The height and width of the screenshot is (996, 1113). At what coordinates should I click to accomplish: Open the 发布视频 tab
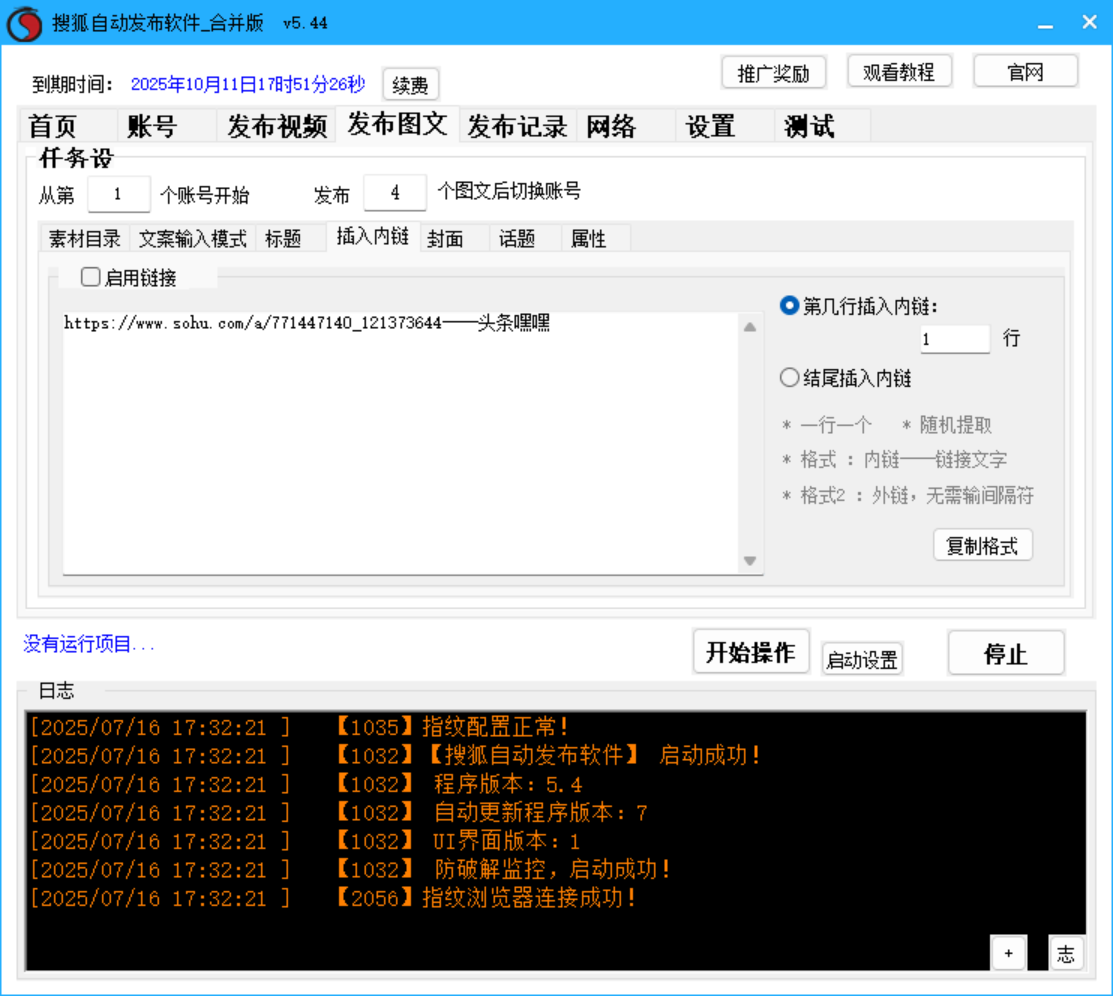[277, 126]
